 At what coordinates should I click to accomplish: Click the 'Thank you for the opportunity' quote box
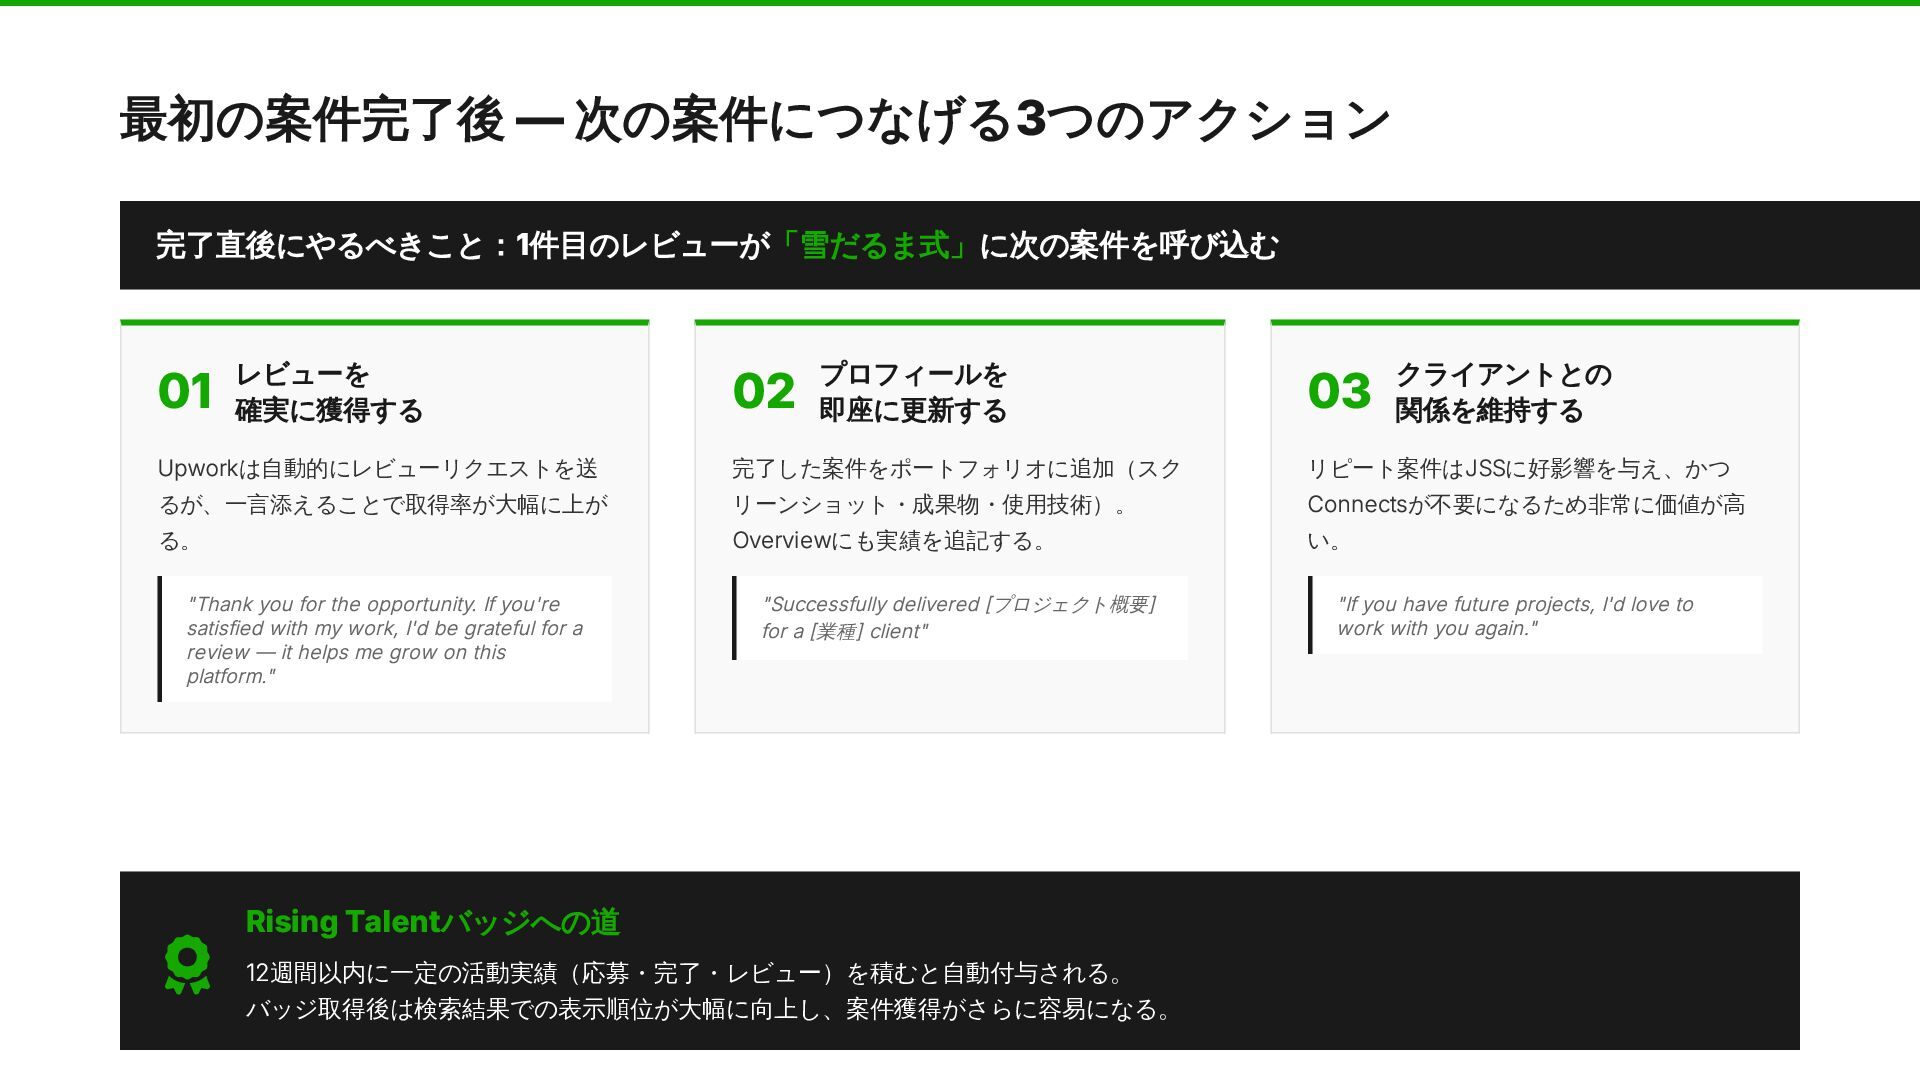385,639
